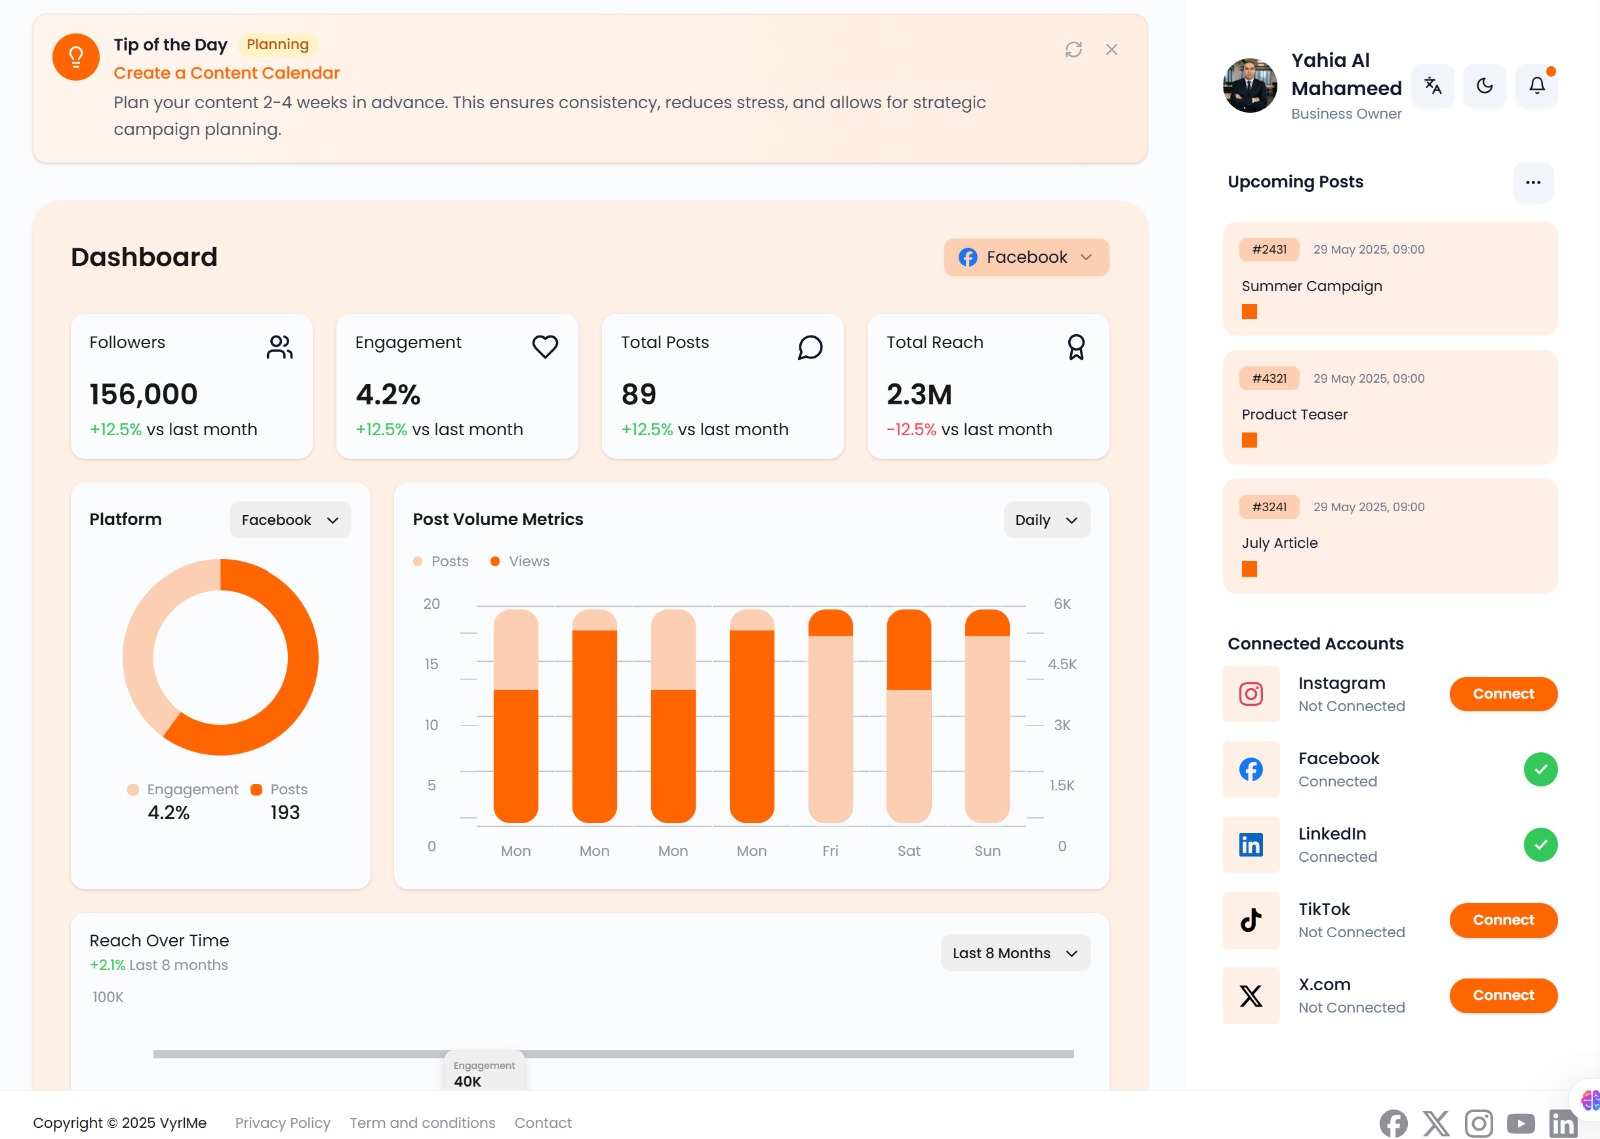Image resolution: width=1600 pixels, height=1139 pixels.
Task: Click the YouTube icon in footer
Action: click(x=1520, y=1124)
